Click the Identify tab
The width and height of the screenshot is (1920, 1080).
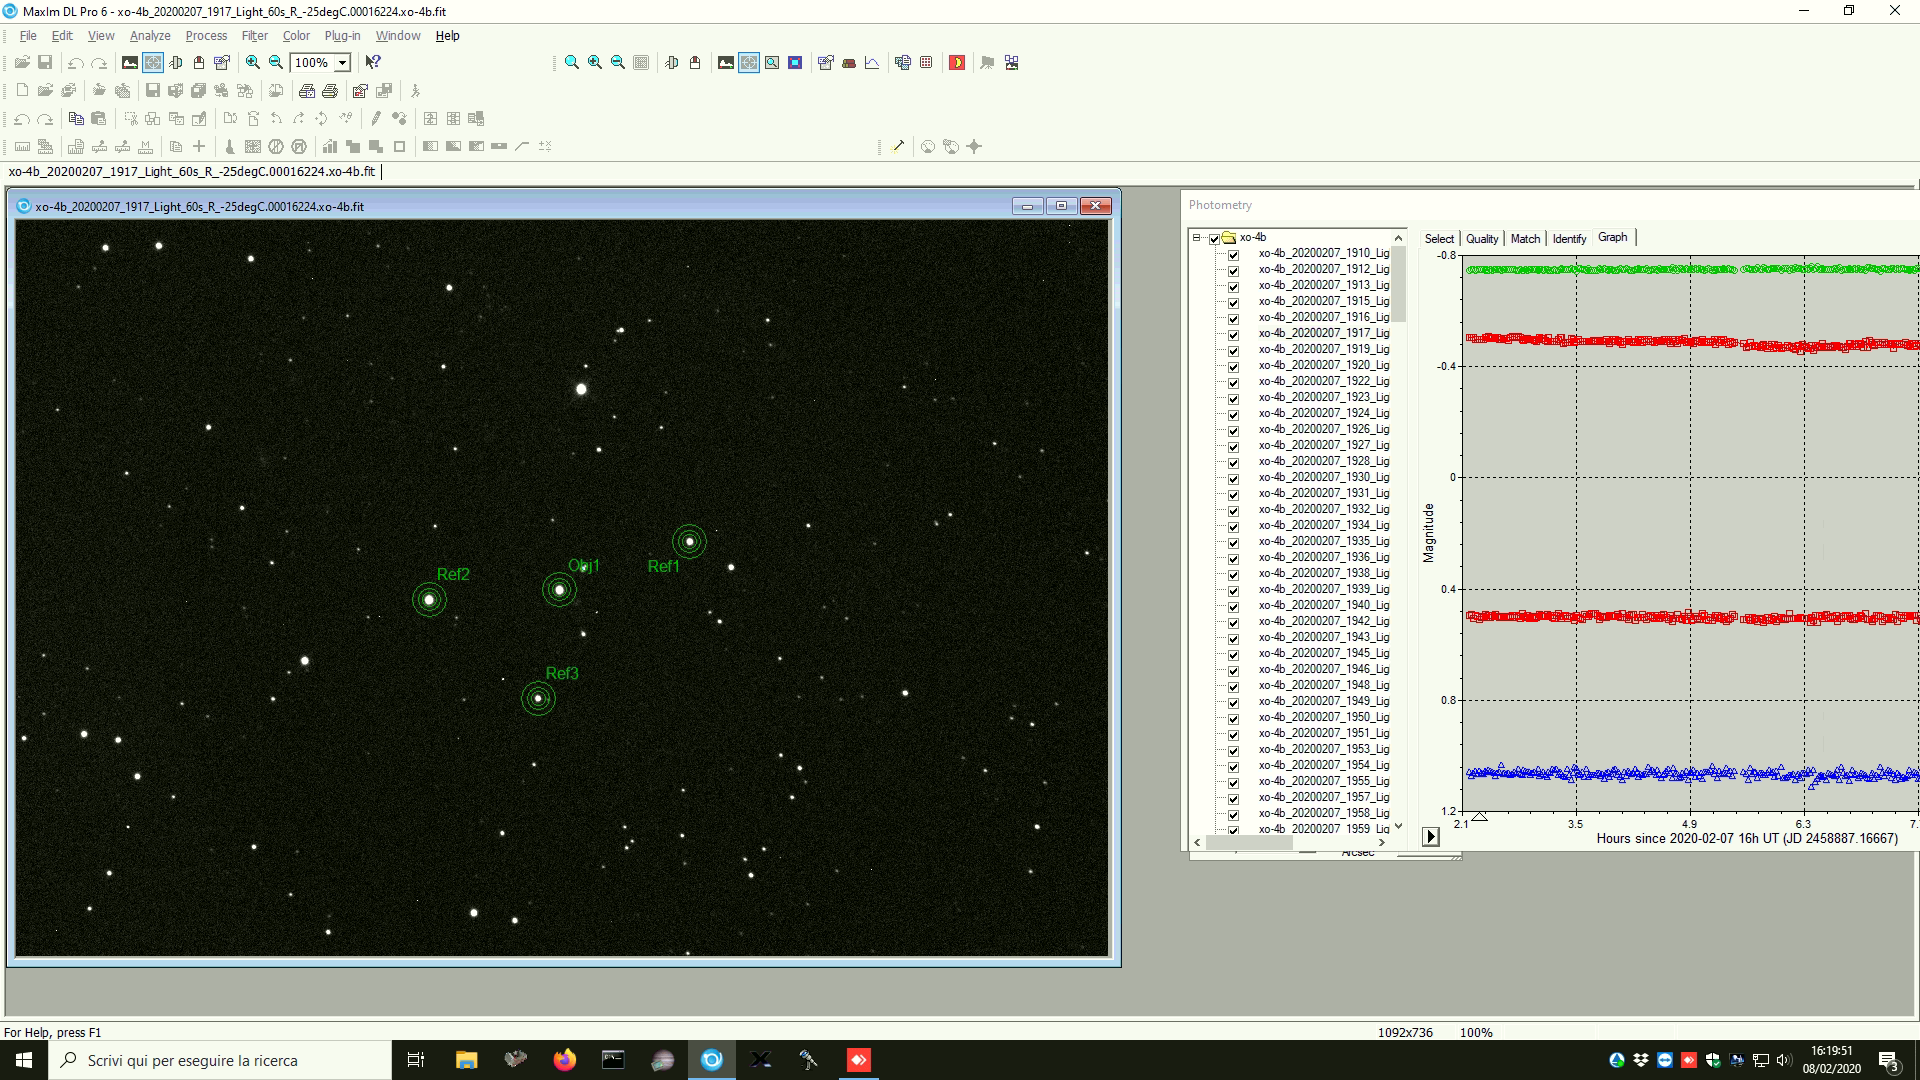(x=1568, y=238)
